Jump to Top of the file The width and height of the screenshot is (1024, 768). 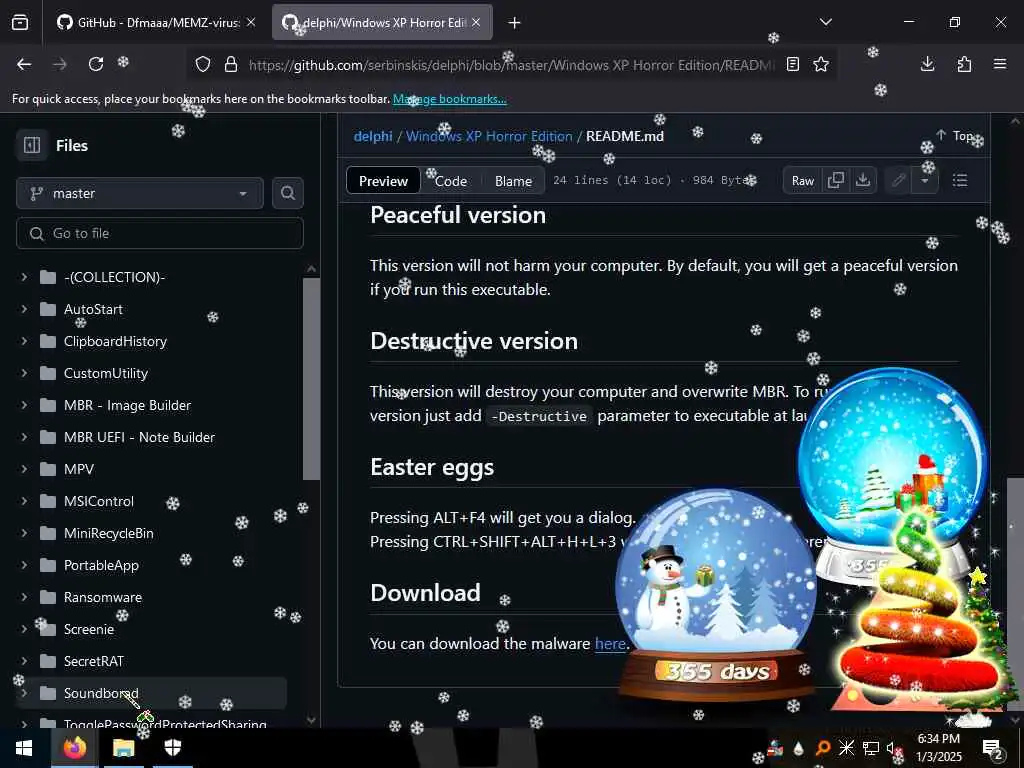point(956,135)
